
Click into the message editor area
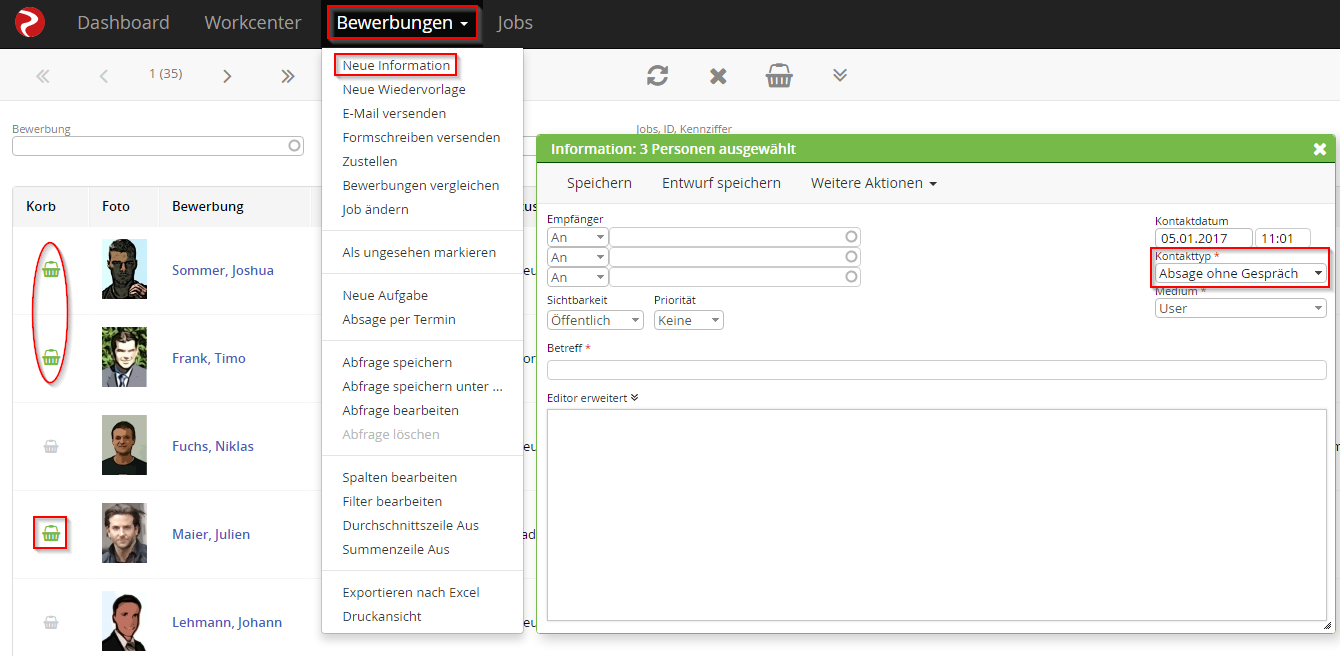click(x=937, y=515)
